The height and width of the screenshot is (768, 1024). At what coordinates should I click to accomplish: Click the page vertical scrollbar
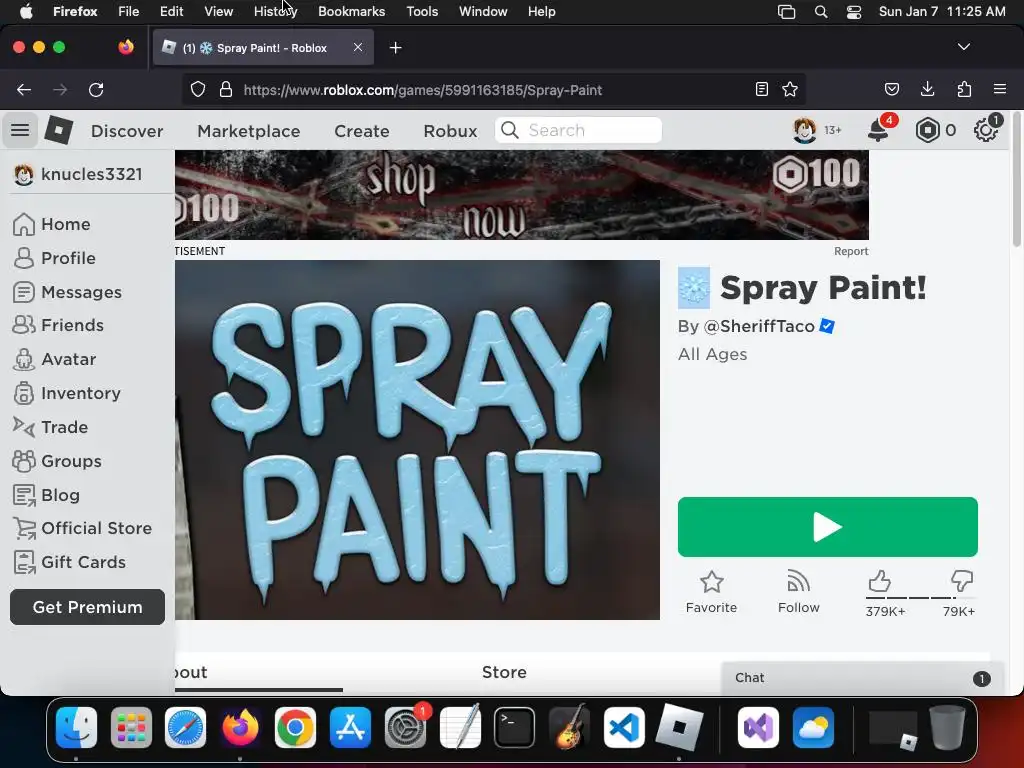(x=1016, y=180)
